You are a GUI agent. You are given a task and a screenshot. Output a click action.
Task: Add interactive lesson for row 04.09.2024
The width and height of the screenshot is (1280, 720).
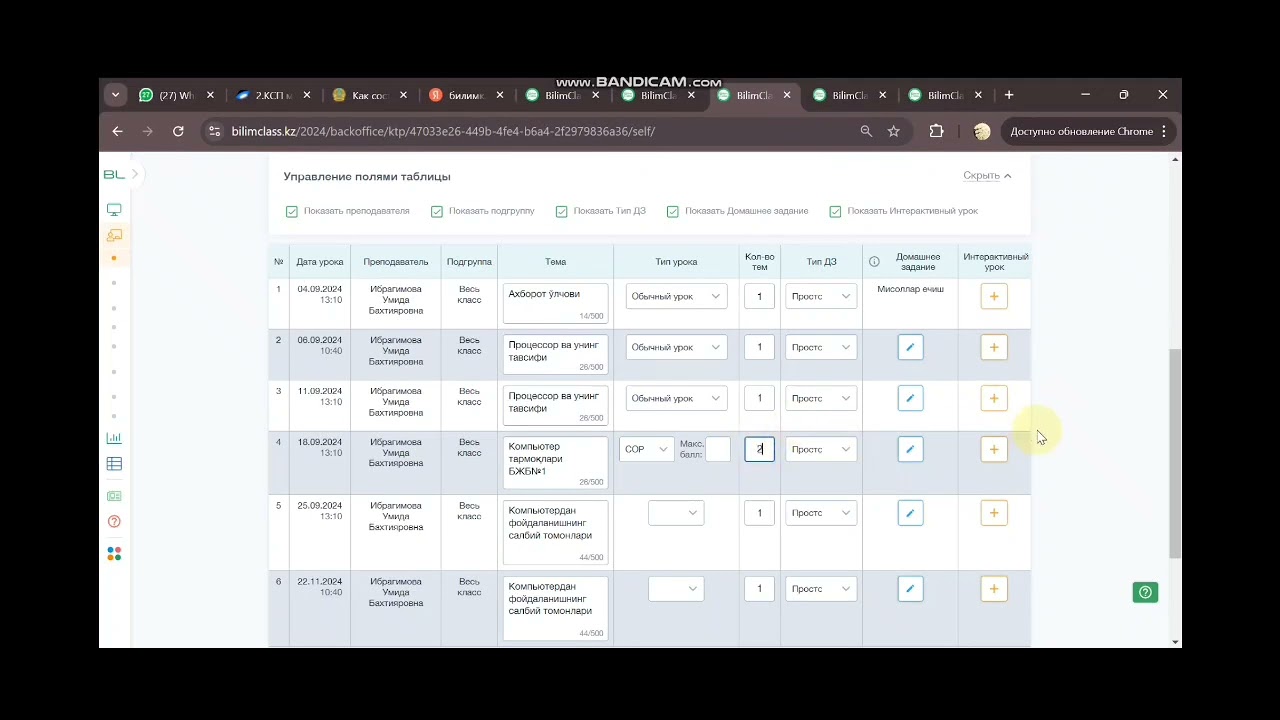994,296
